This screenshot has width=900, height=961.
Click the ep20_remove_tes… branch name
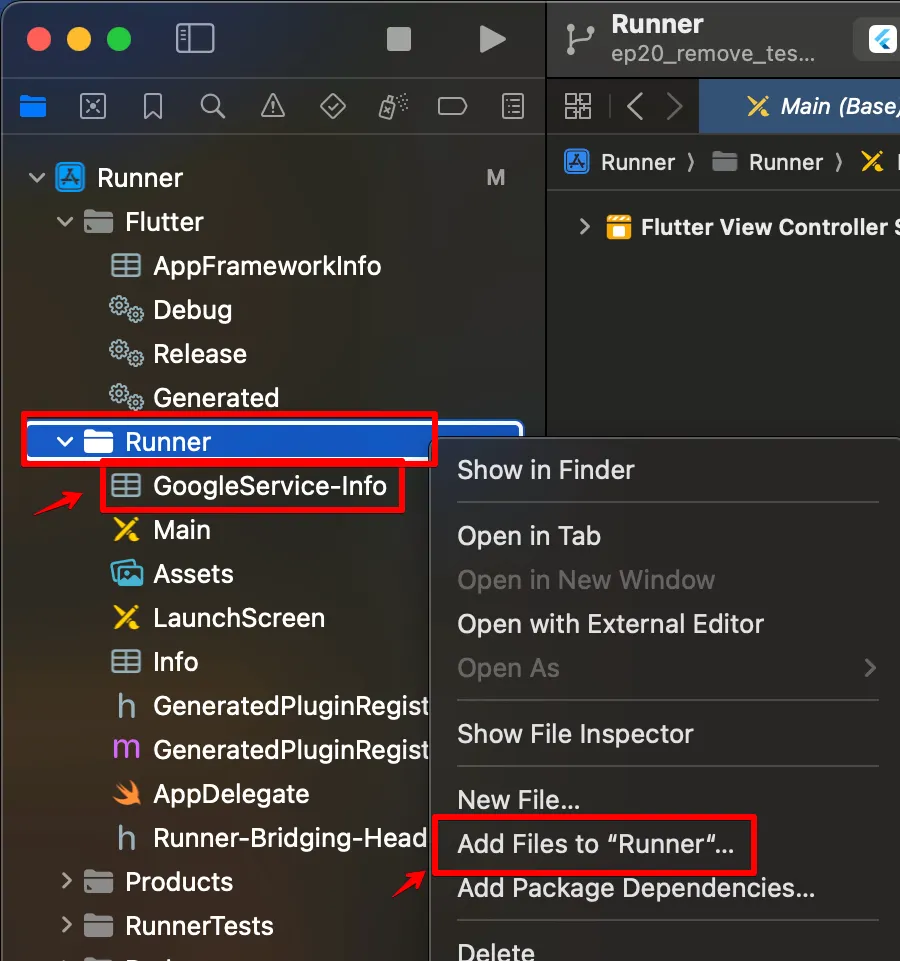[x=712, y=54]
